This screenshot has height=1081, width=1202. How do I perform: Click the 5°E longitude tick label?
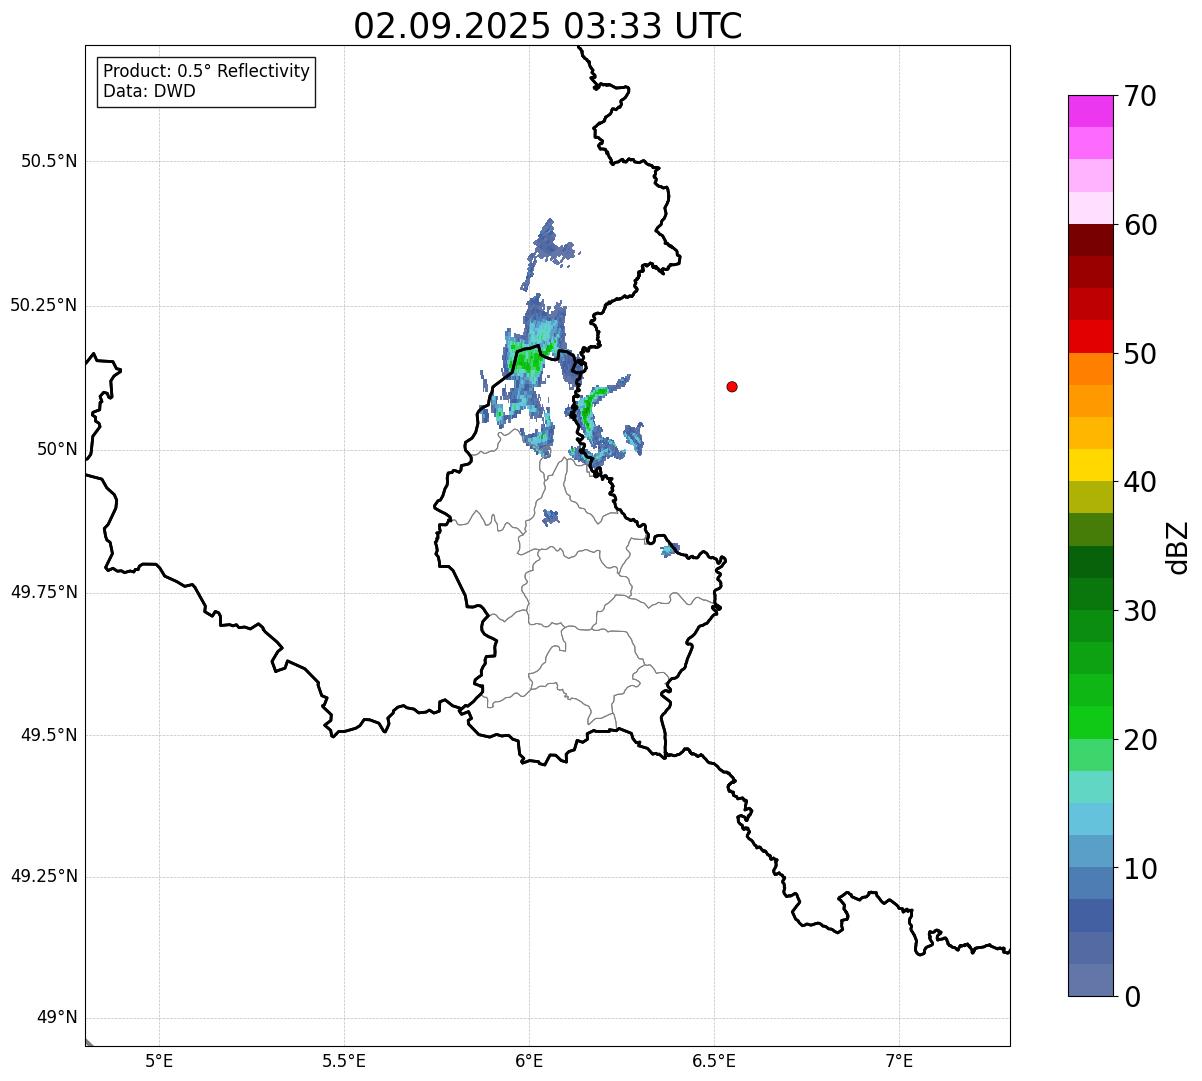[159, 1061]
